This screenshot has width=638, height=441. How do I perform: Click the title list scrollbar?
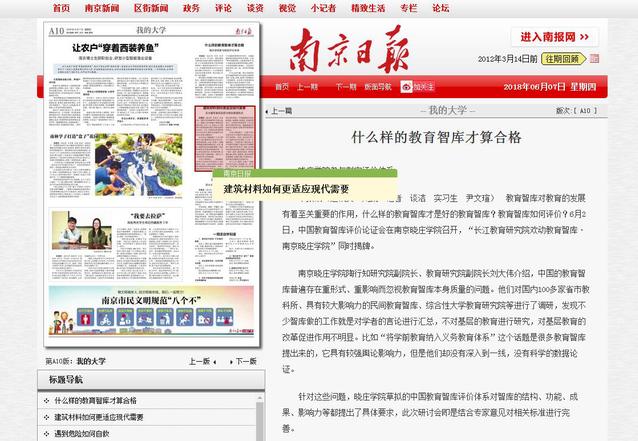(260, 421)
